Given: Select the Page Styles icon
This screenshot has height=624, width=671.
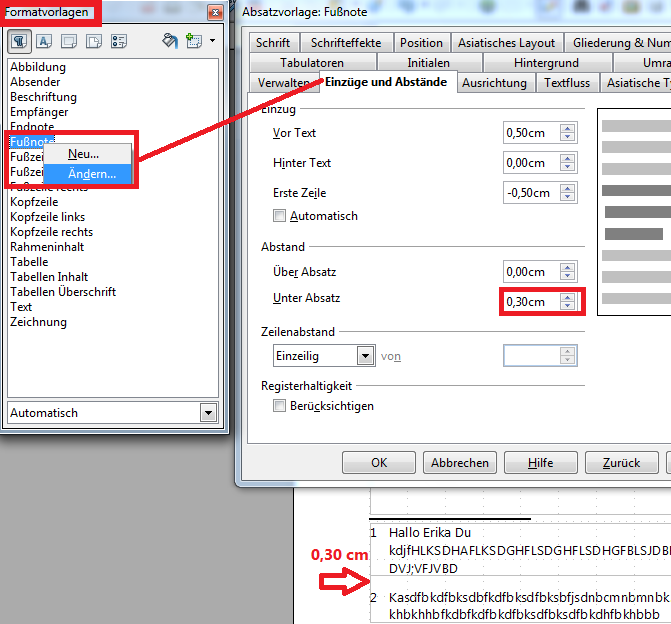Looking at the screenshot, I should pos(94,41).
